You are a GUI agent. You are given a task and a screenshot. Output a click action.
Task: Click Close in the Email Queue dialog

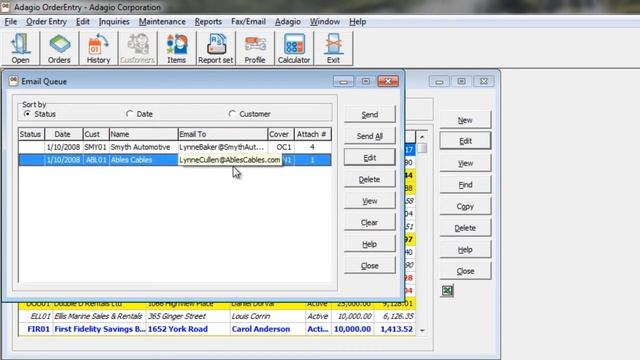(x=370, y=266)
